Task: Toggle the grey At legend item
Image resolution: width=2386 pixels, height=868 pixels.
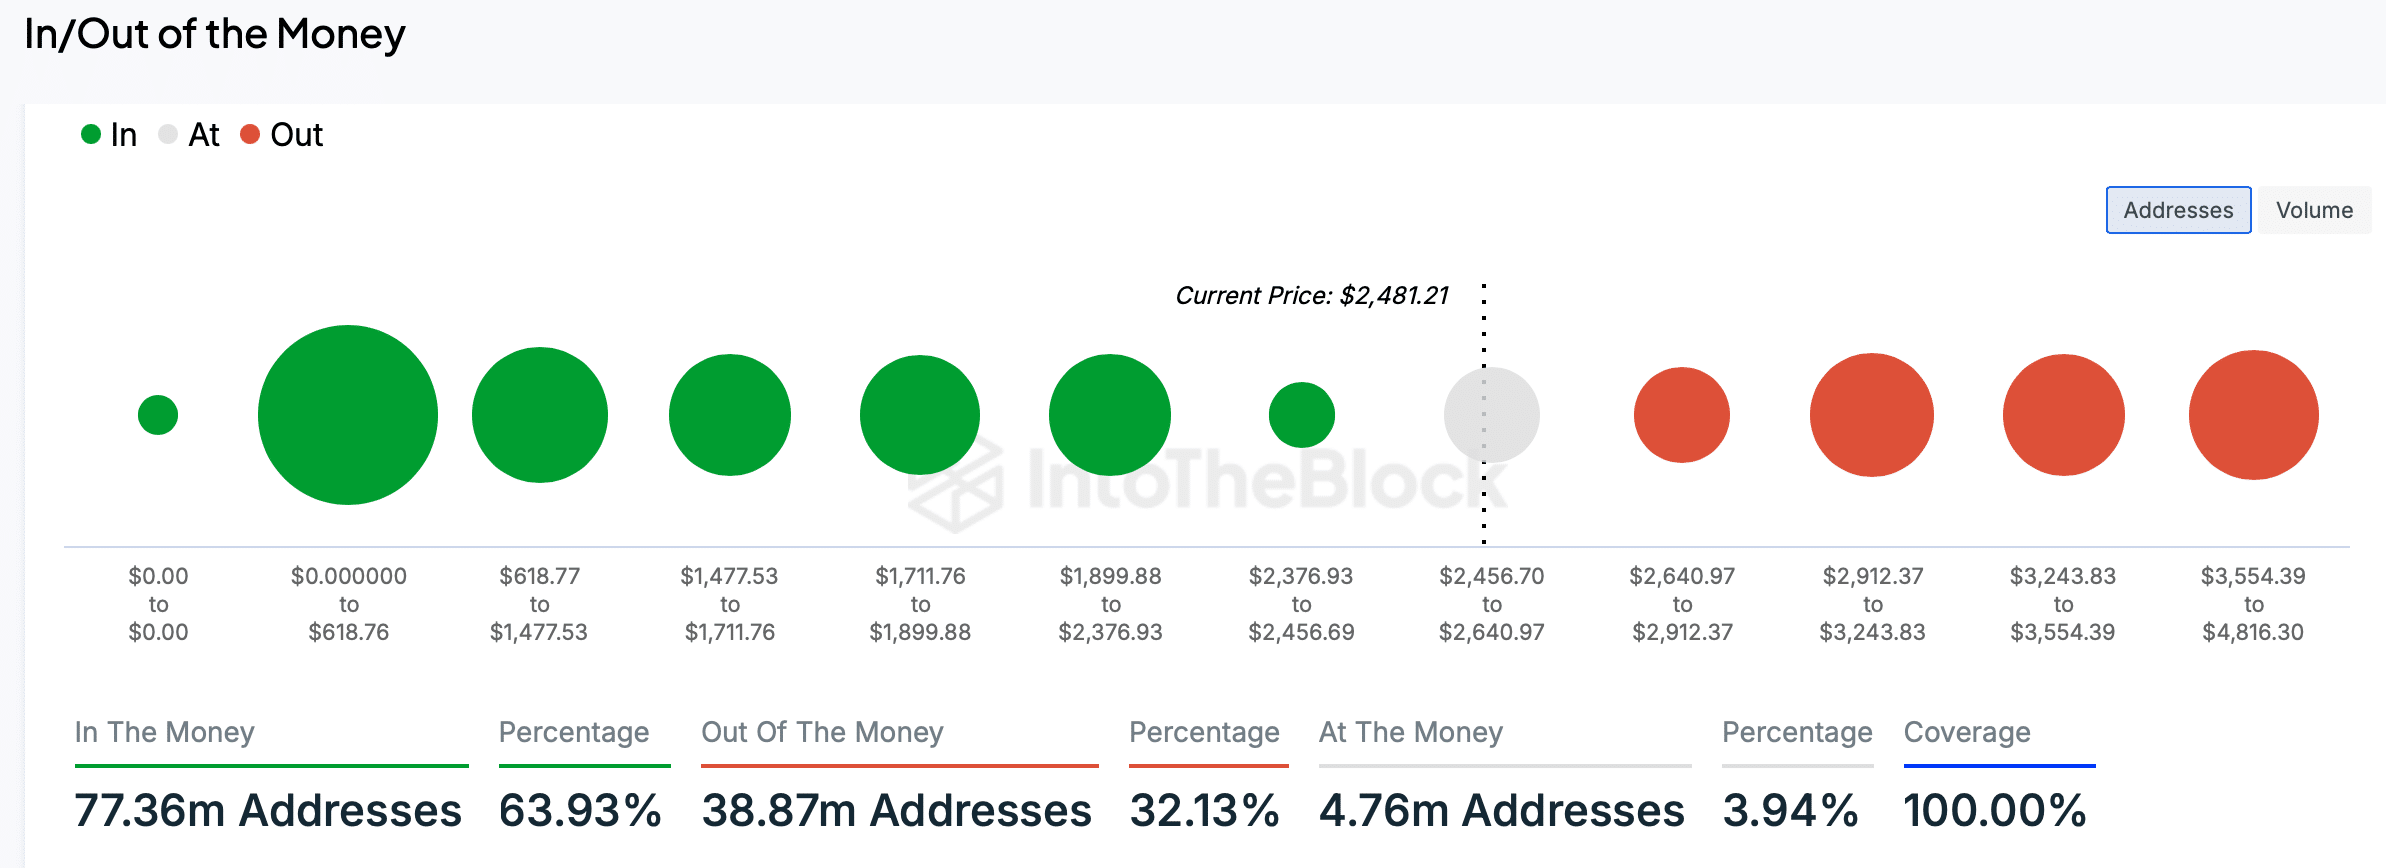Action: coord(189,135)
